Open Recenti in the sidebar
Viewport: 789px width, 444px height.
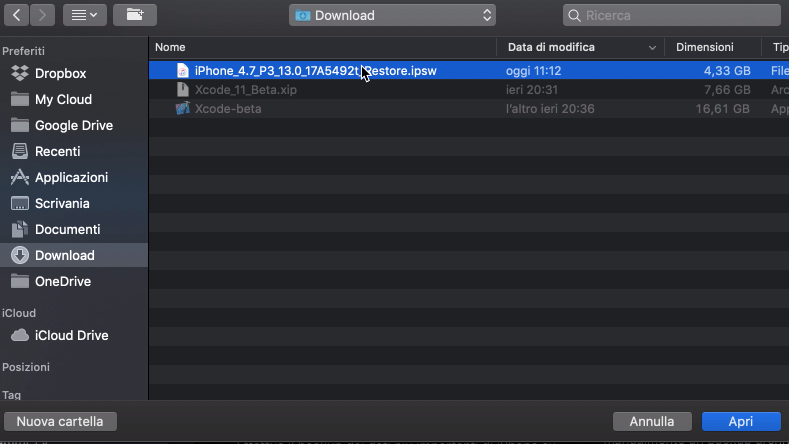(x=57, y=152)
